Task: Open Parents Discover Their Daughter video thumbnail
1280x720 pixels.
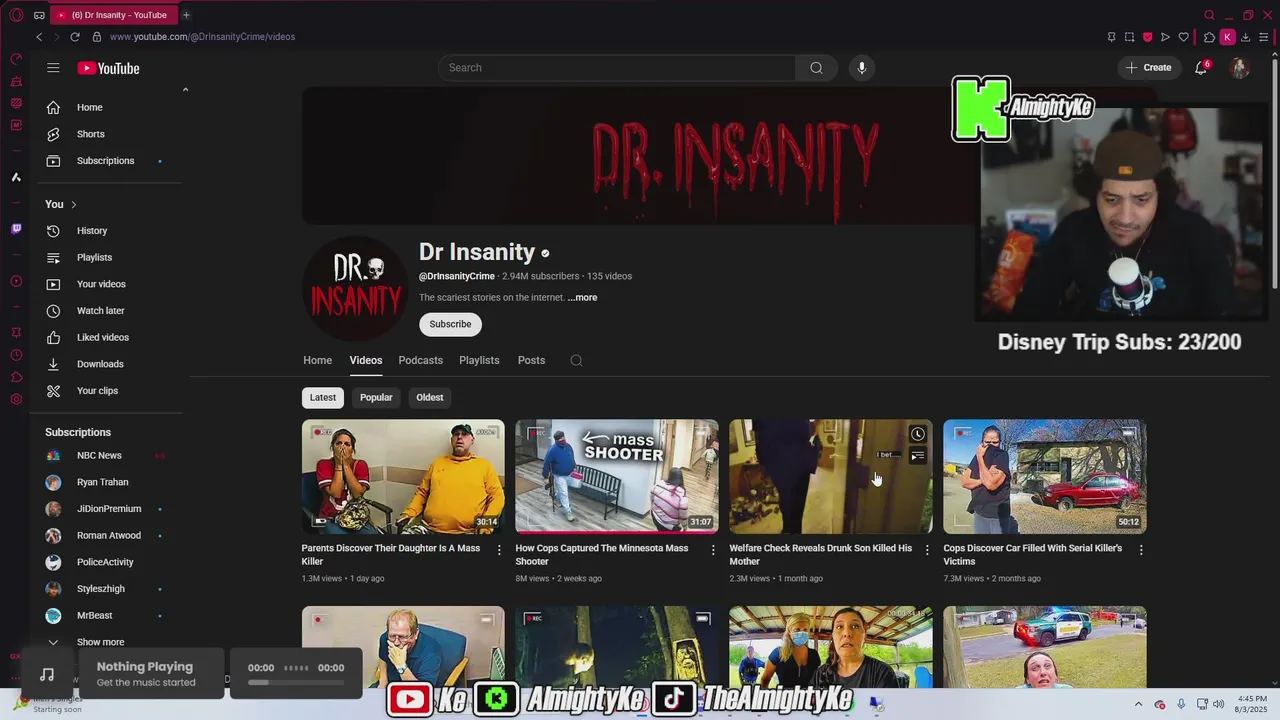Action: [x=403, y=476]
